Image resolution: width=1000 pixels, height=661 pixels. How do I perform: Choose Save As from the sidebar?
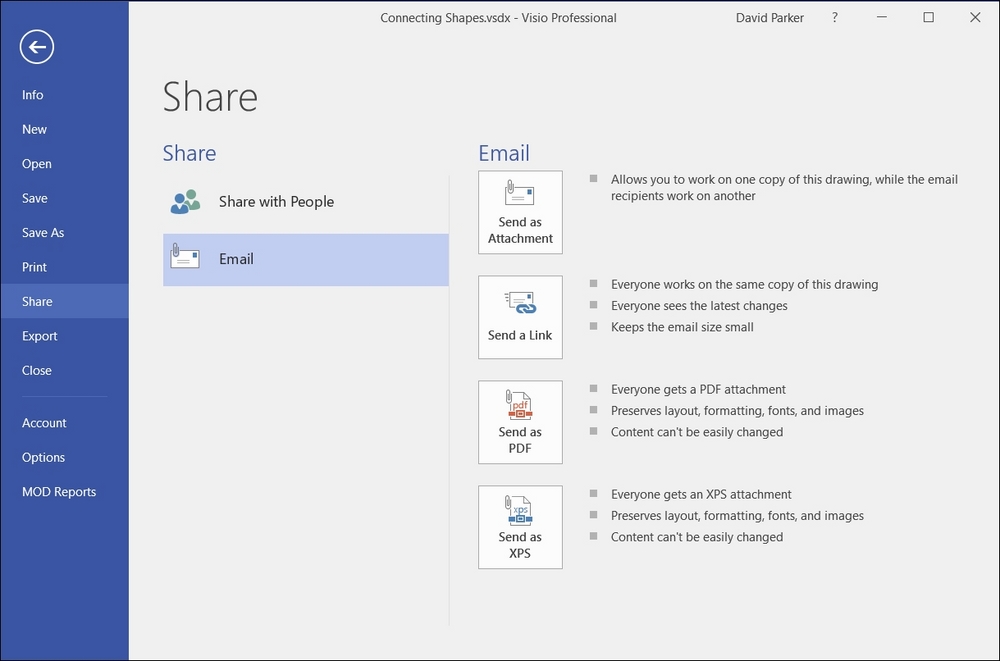click(64, 232)
